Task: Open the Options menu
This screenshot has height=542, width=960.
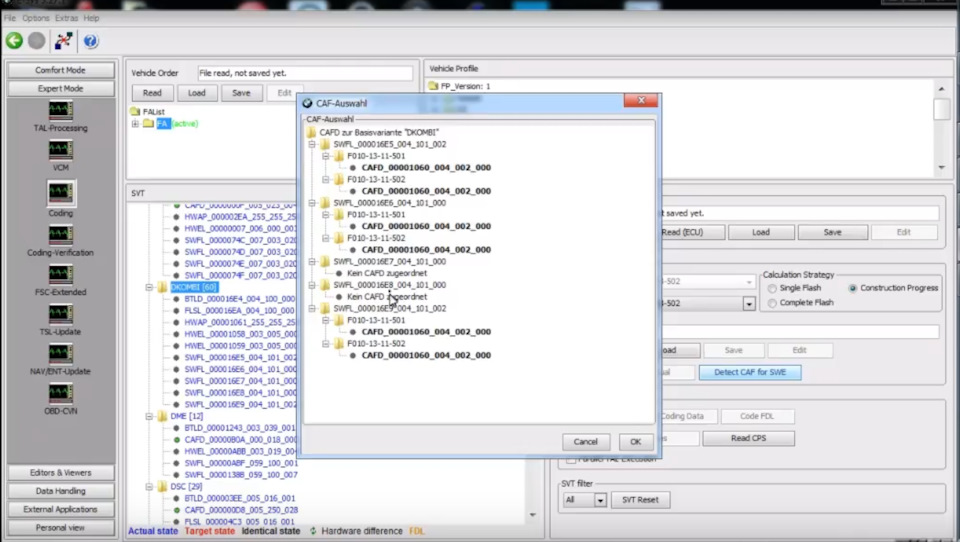Action: (x=36, y=18)
